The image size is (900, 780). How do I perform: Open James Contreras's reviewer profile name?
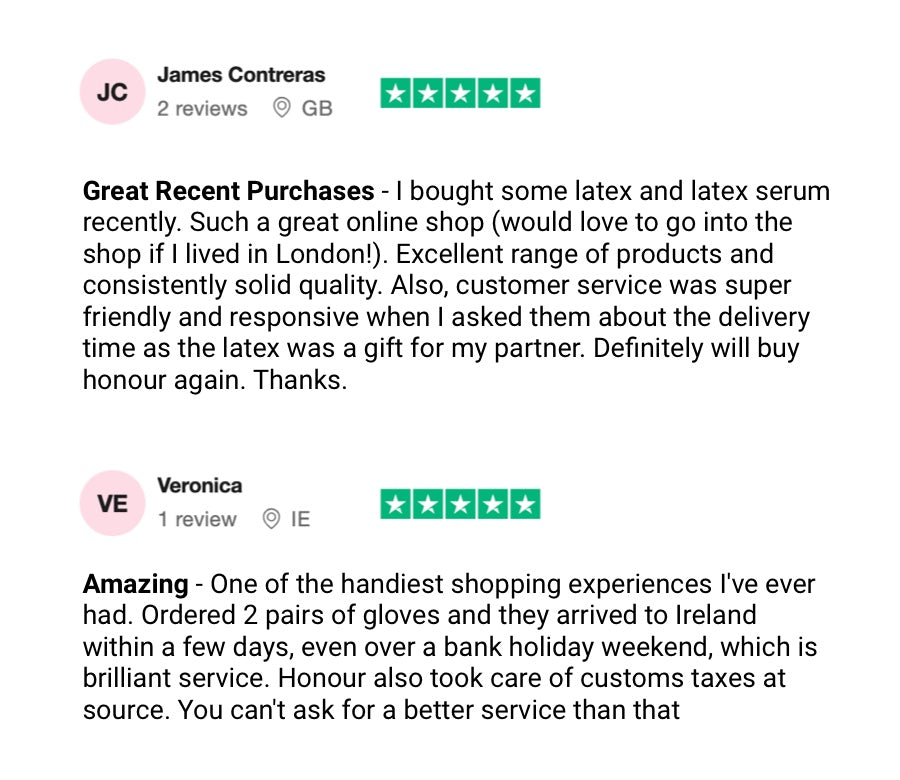(241, 75)
